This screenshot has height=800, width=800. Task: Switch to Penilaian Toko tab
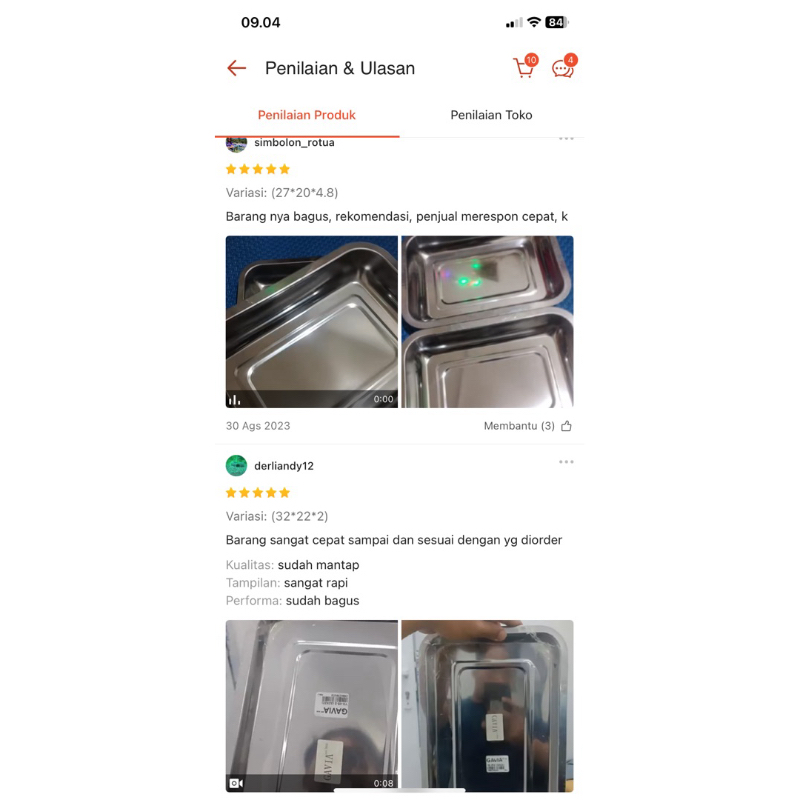coord(491,115)
